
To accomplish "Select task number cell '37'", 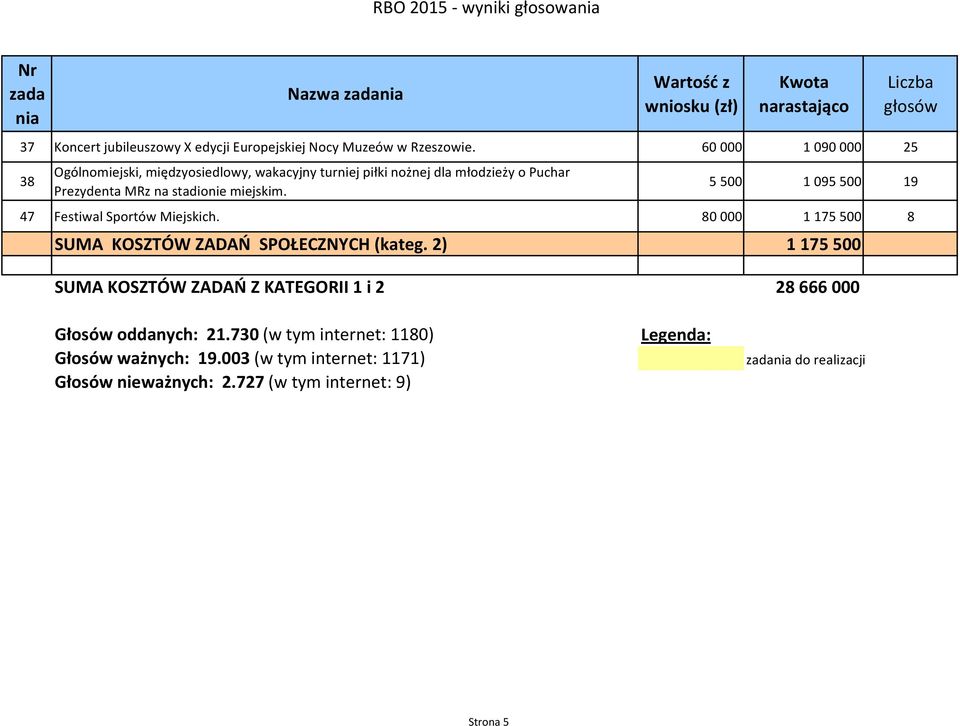I will (x=27, y=147).
